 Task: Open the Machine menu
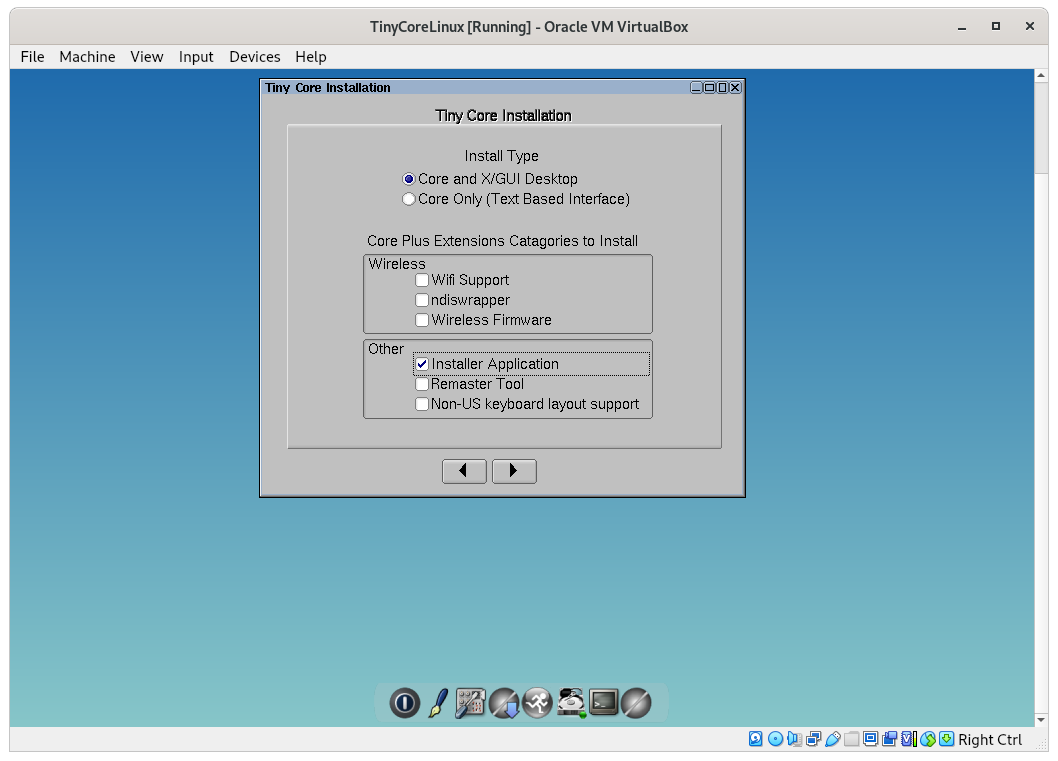click(x=87, y=57)
